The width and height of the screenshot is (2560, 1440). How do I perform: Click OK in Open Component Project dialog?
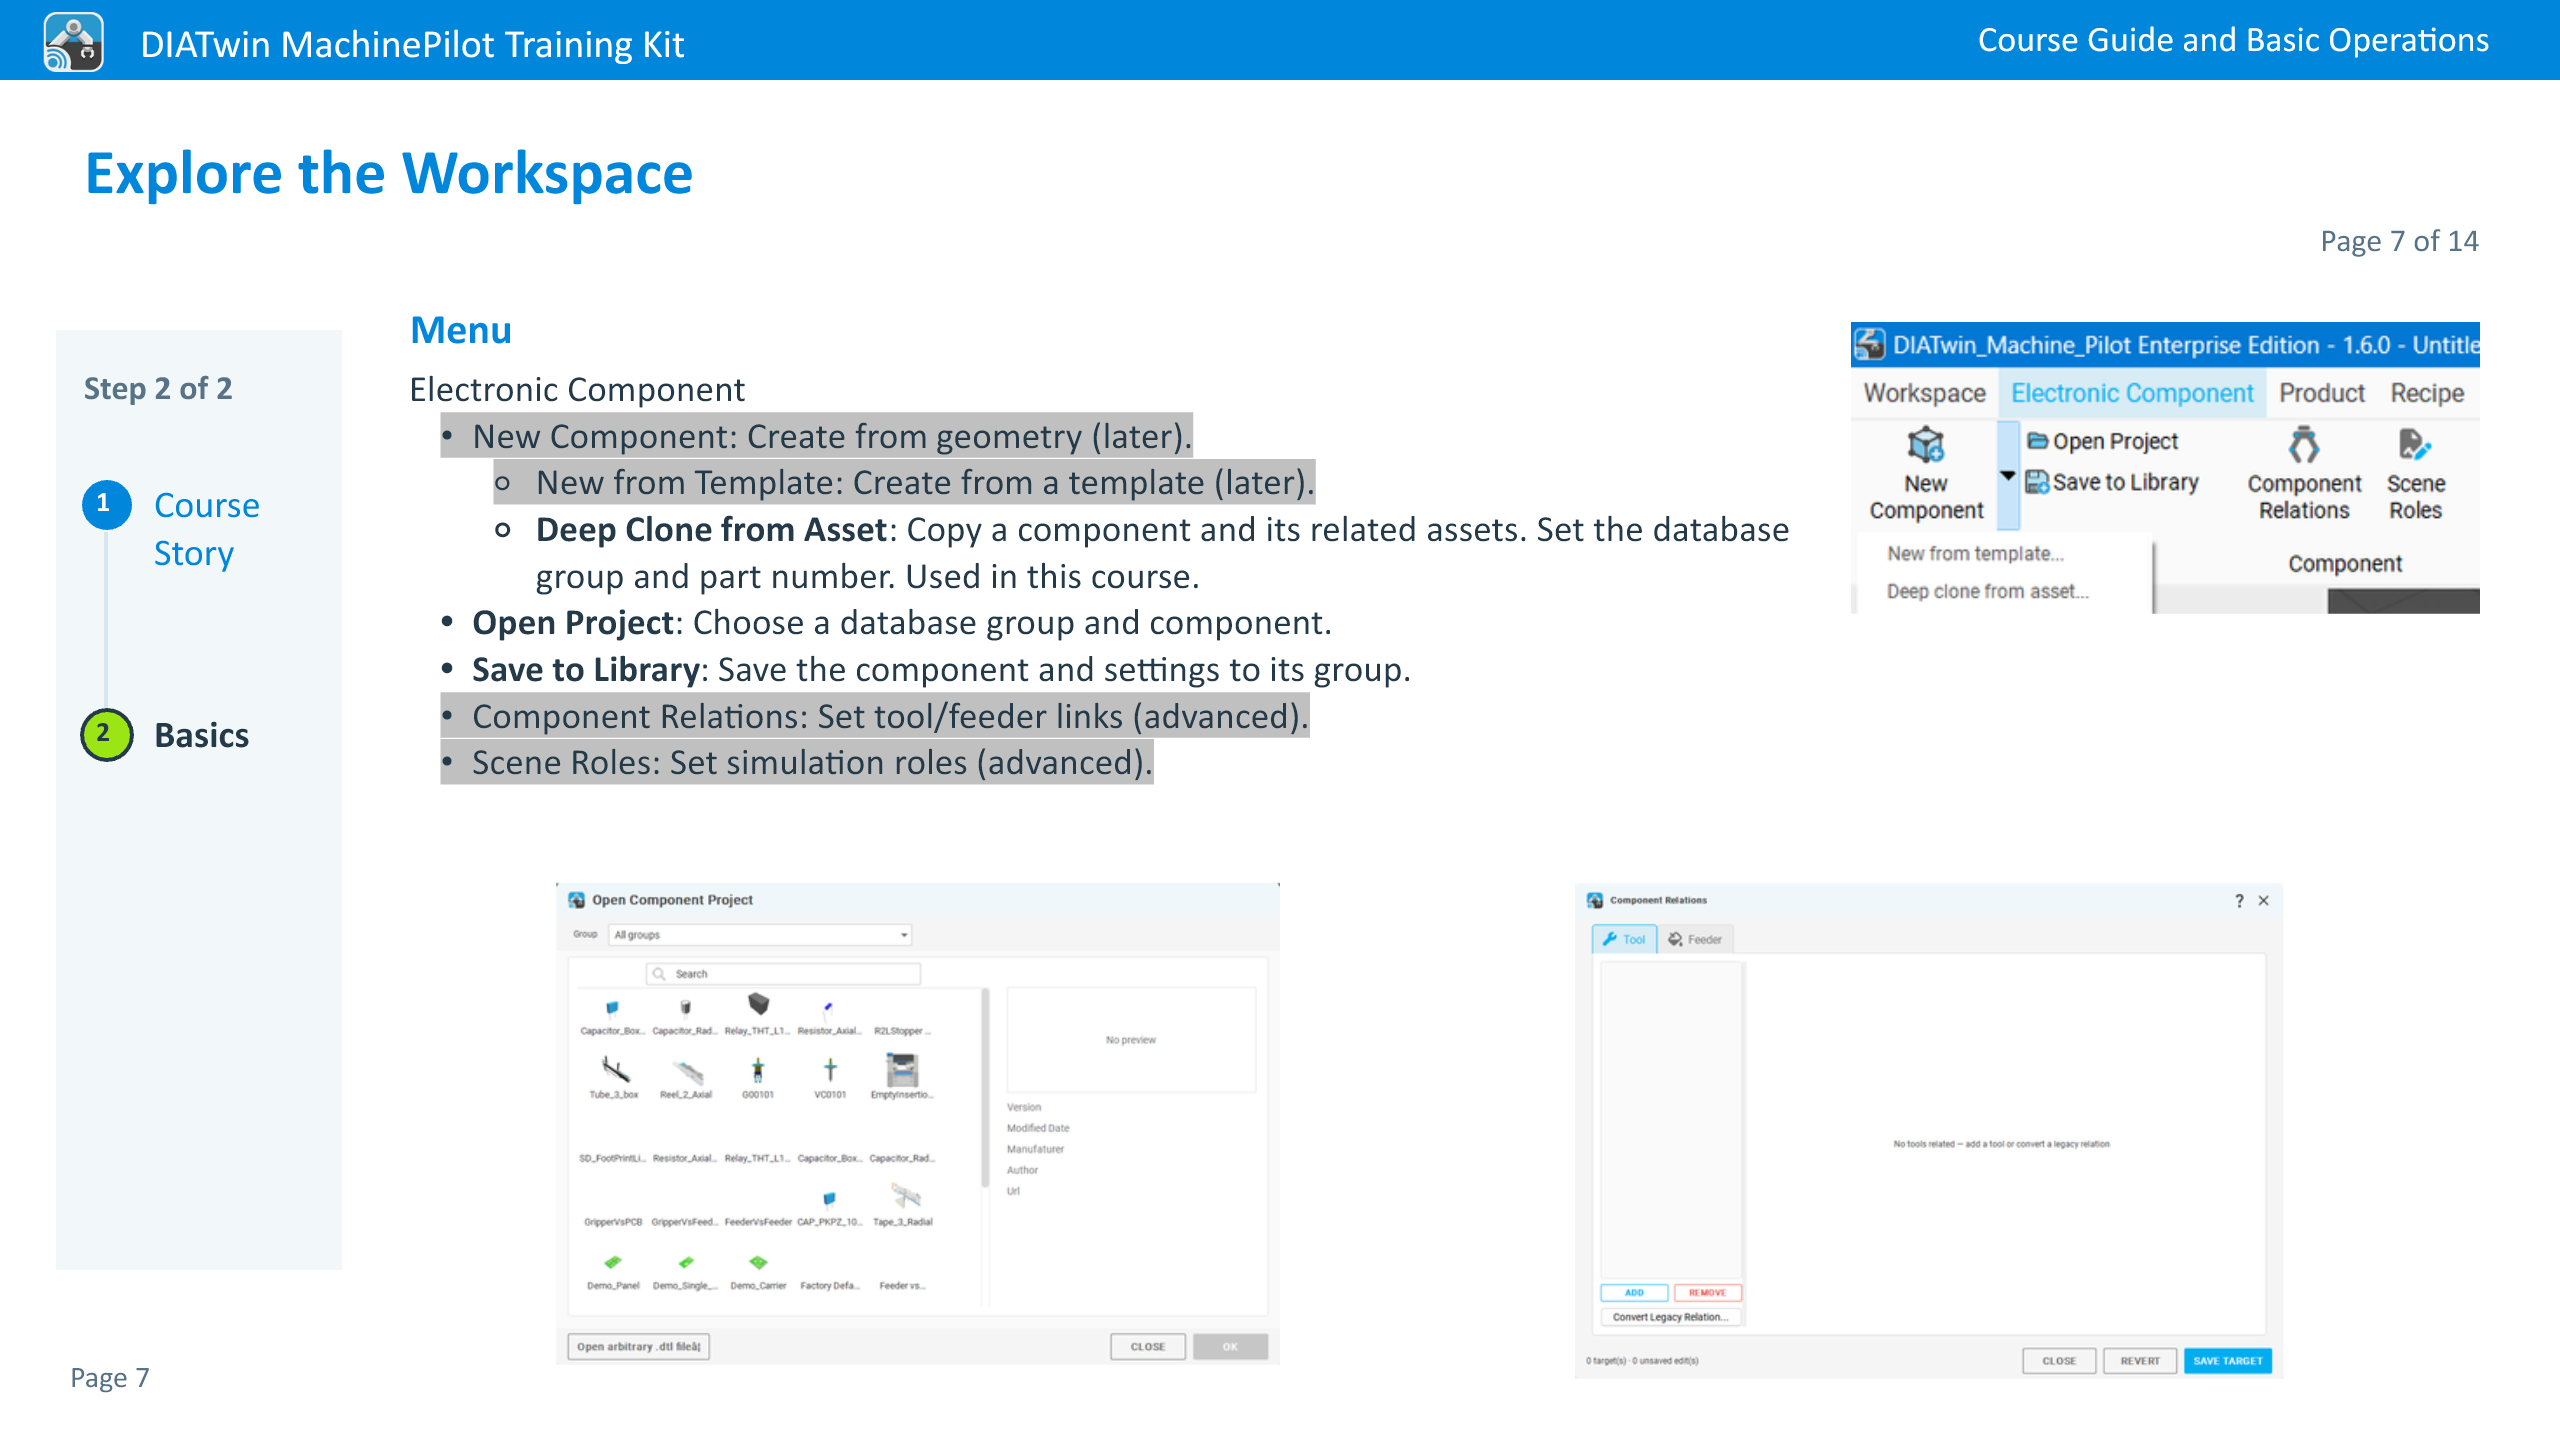[1230, 1347]
